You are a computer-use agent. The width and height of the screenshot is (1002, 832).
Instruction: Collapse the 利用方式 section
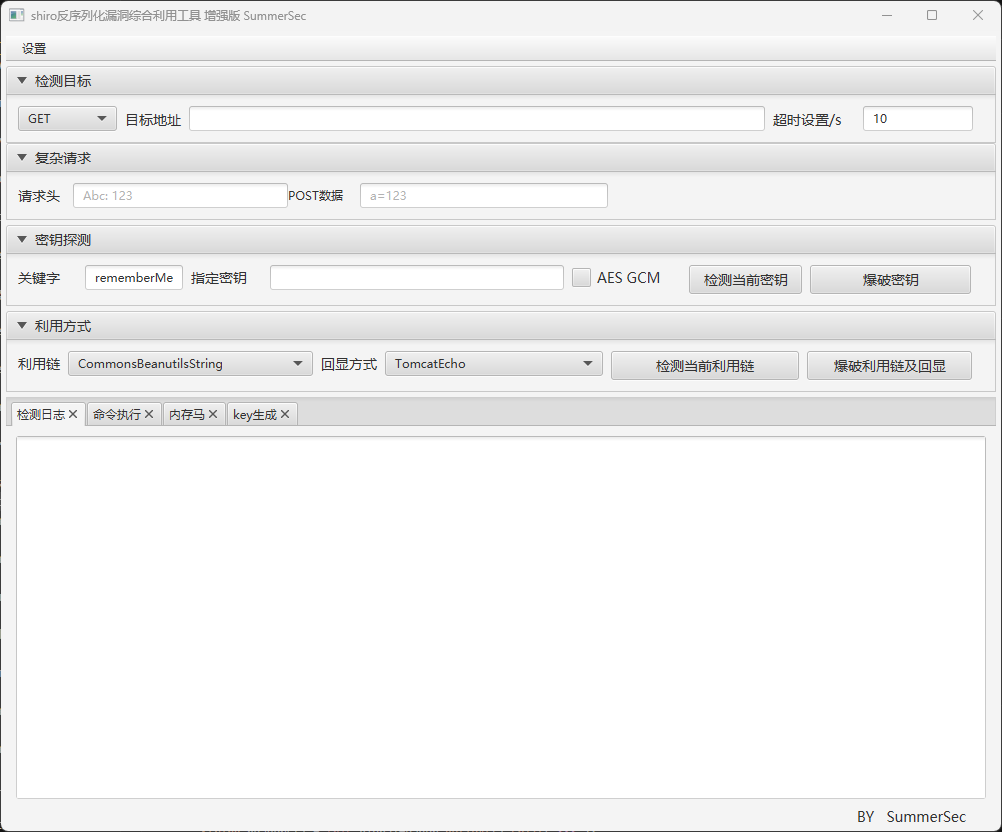pyautogui.click(x=22, y=325)
